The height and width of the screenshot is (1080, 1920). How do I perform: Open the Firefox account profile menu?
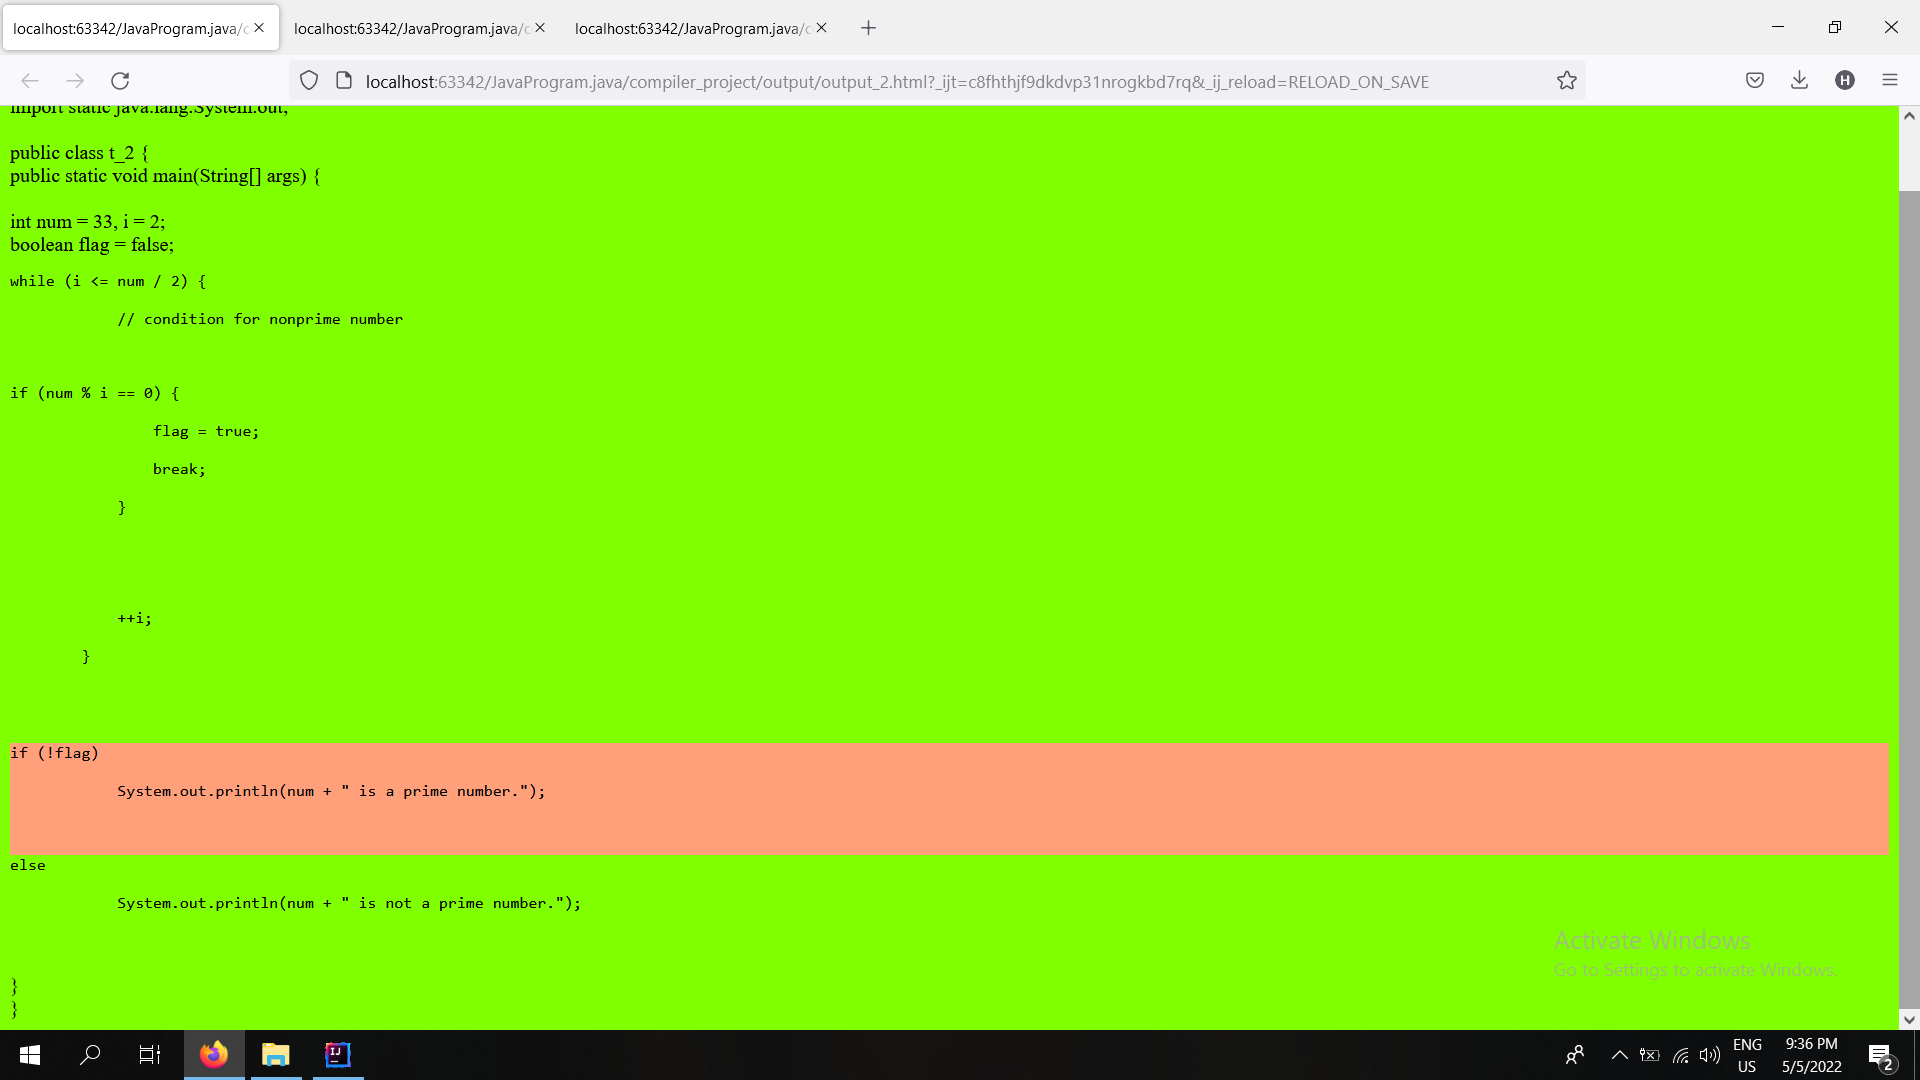pos(1845,80)
